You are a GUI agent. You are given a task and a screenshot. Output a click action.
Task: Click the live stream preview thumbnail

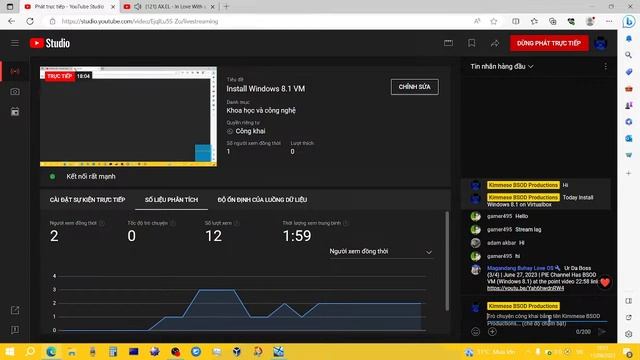tap(128, 116)
